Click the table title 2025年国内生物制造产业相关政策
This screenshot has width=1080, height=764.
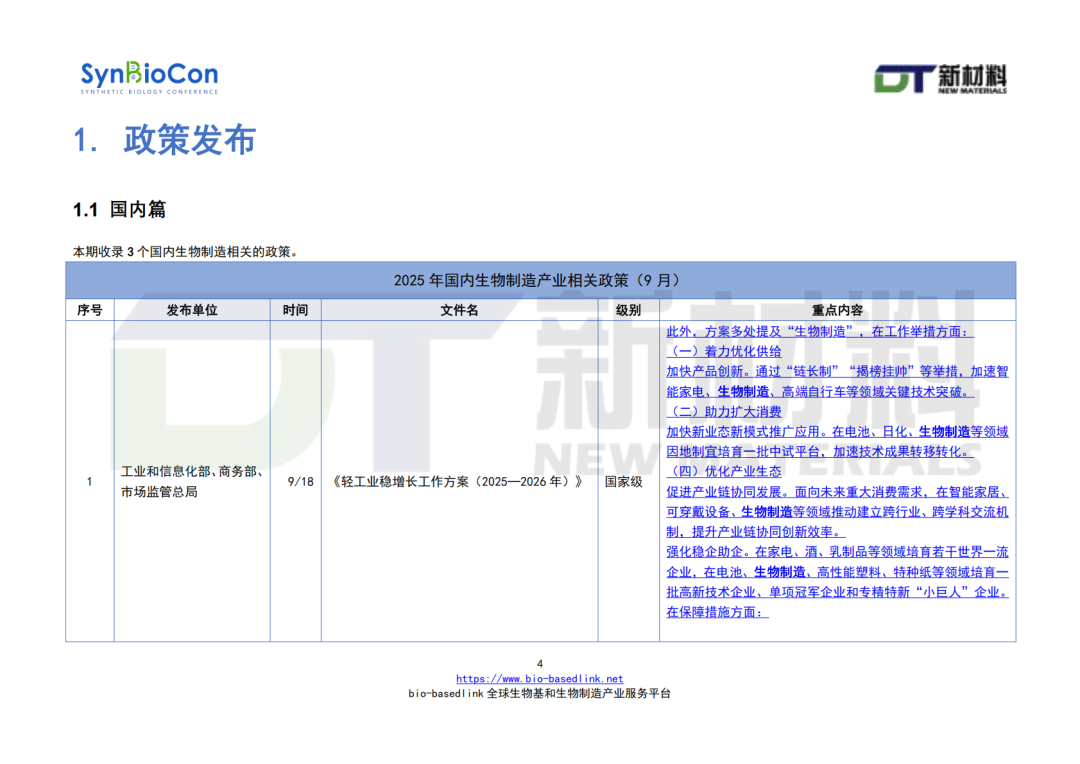(x=540, y=280)
